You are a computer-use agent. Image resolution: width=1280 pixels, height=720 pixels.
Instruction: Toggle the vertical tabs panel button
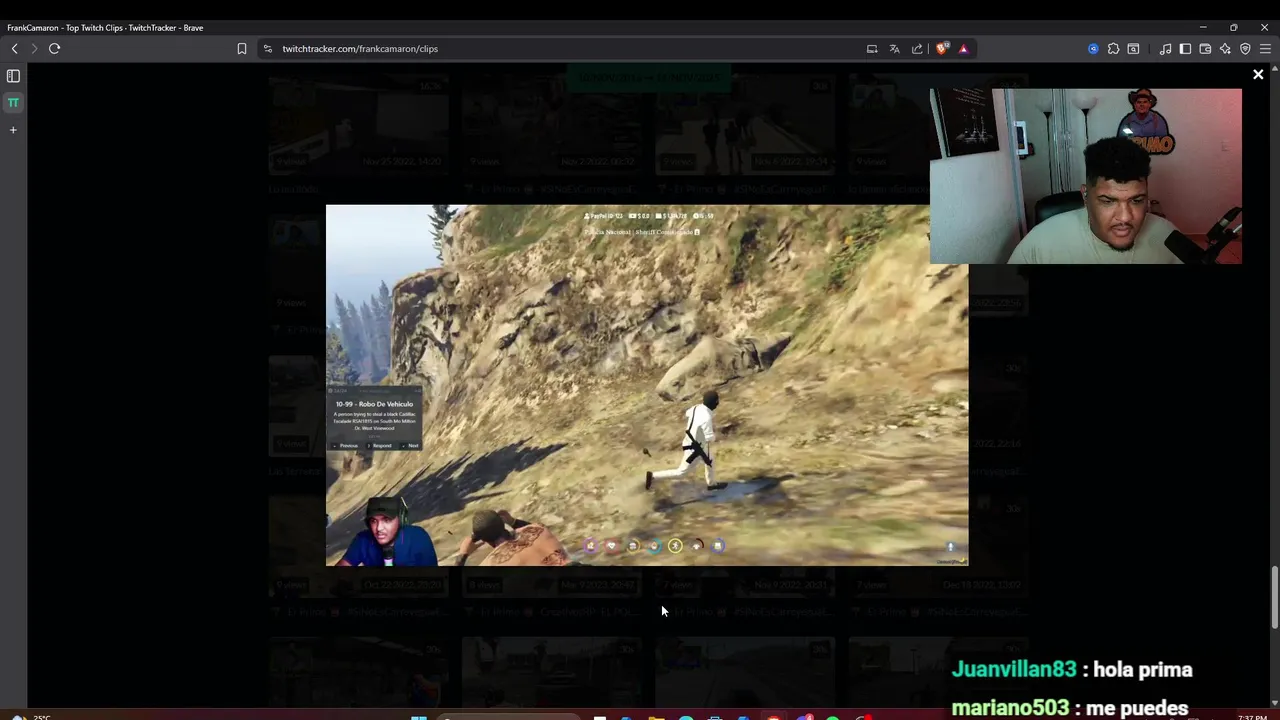click(13, 75)
